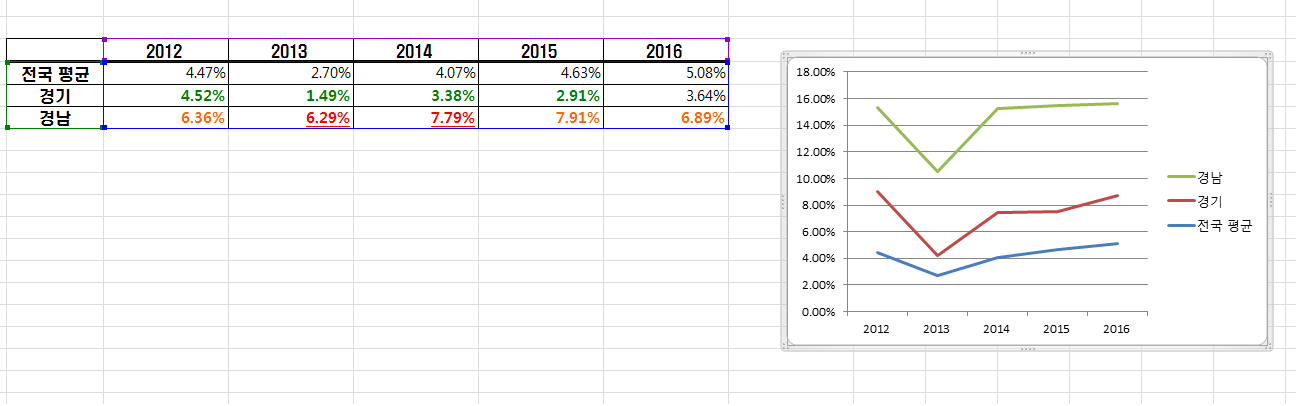
Task: Select the 18.00% label on chart's vertical axis
Action: click(x=812, y=72)
